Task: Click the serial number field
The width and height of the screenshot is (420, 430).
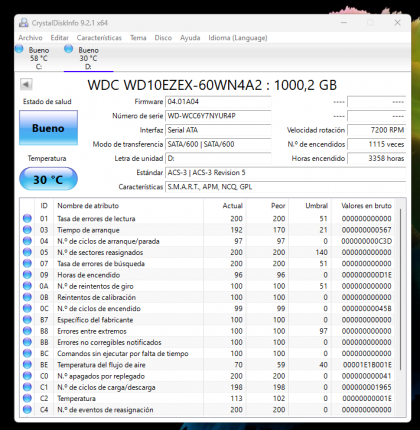Action: pos(218,116)
